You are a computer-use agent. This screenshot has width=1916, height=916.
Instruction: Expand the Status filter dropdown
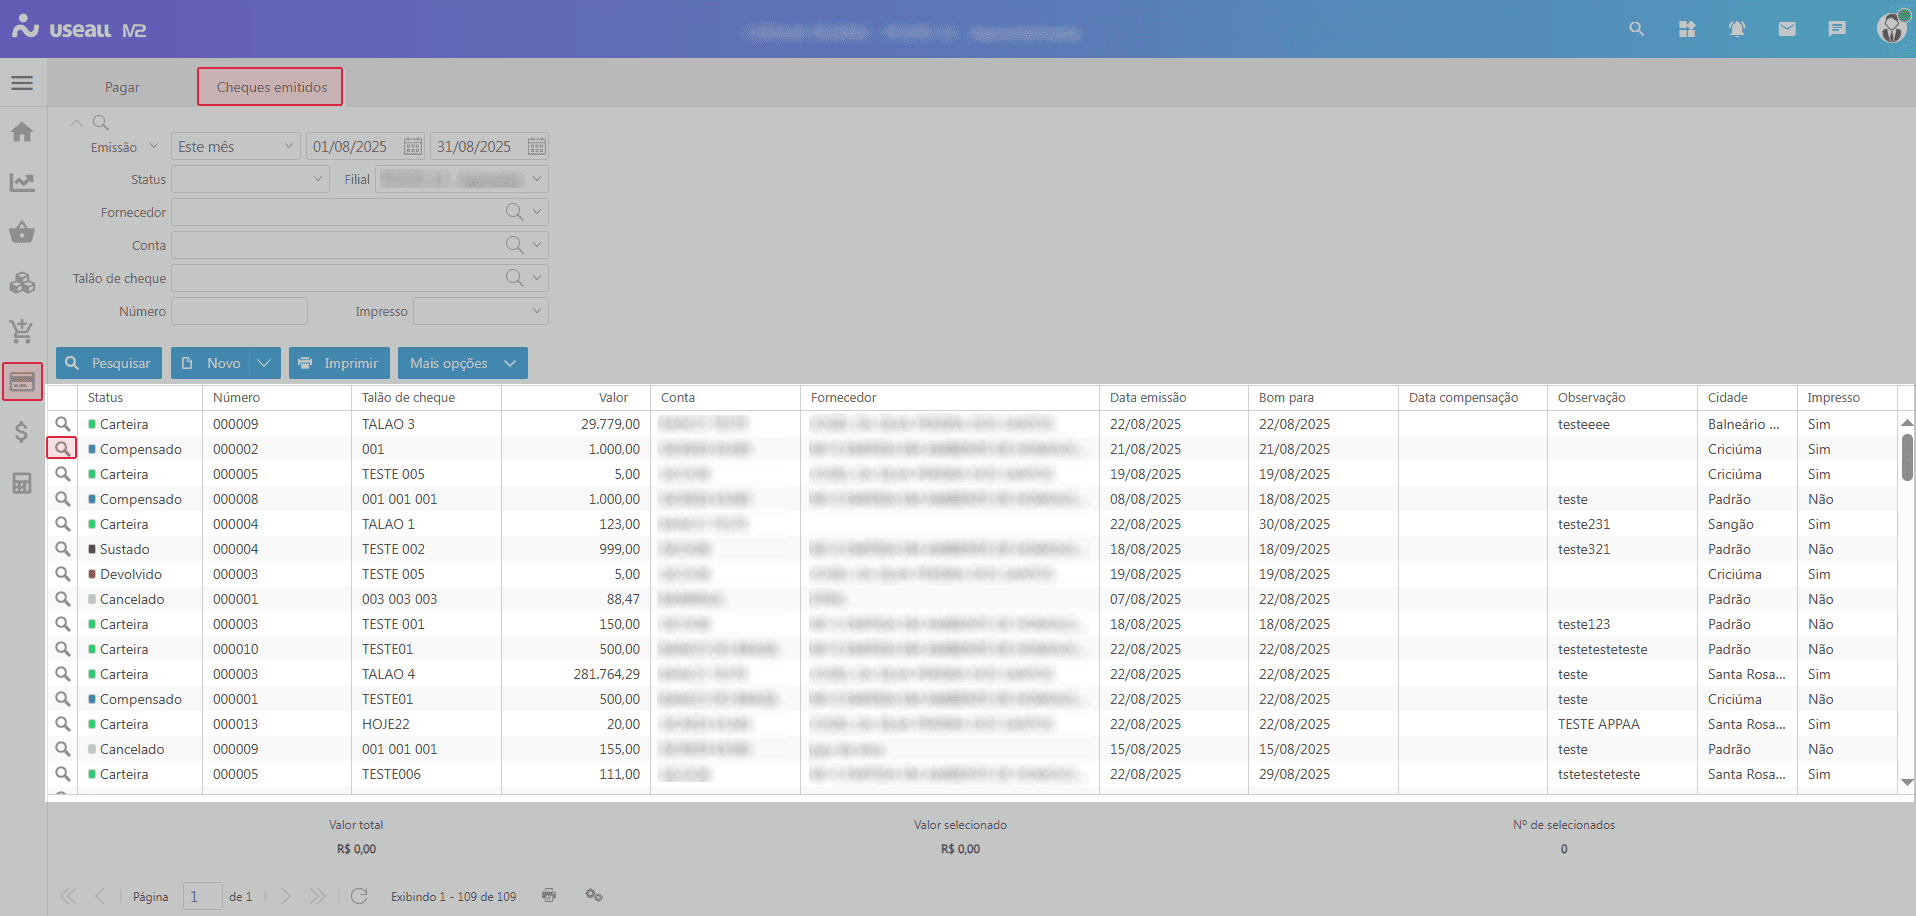[x=319, y=179]
